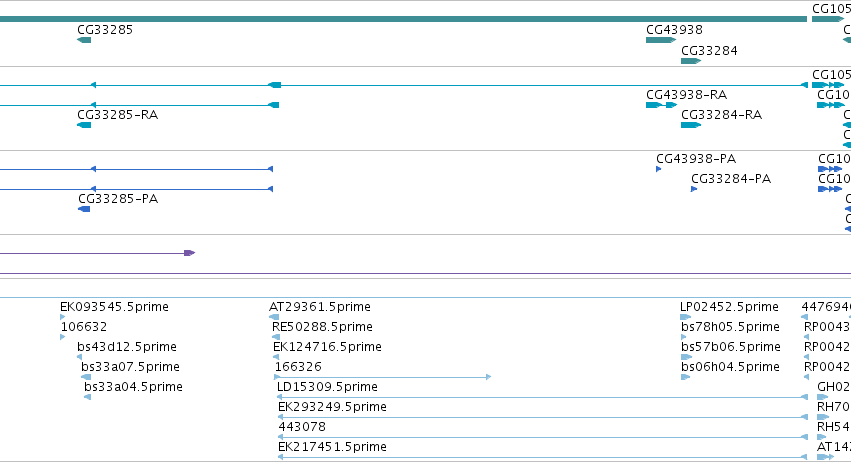Select the CG43938-PA small arrow marker

[658, 169]
